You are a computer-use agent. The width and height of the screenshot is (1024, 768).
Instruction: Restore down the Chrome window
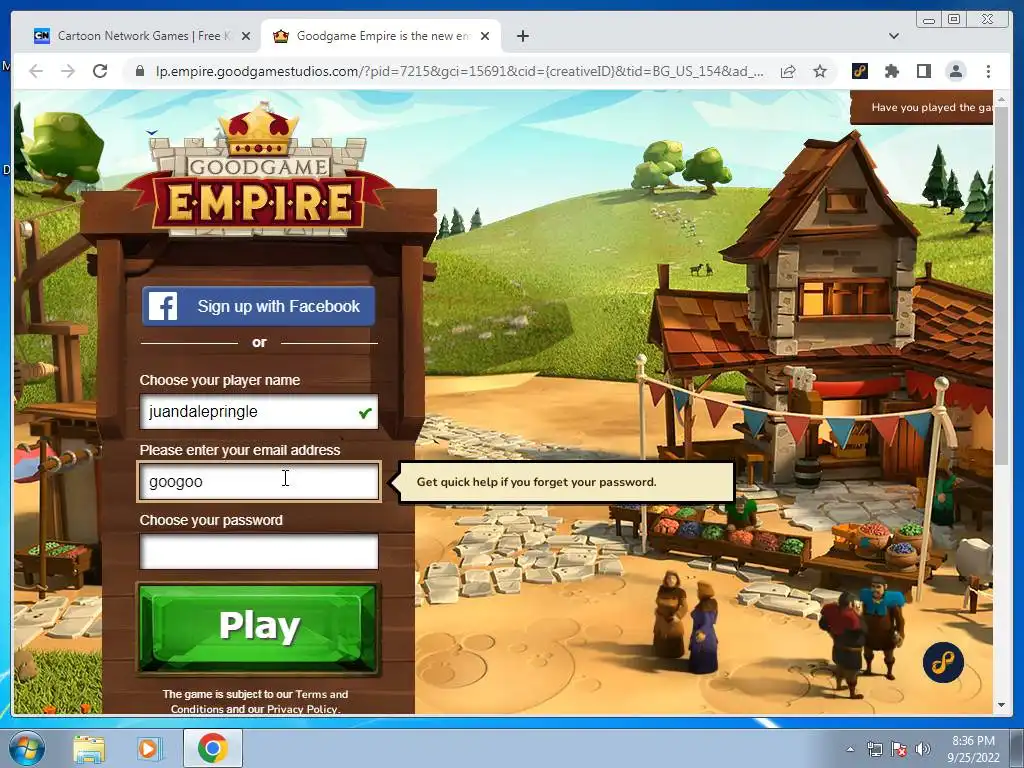click(954, 20)
